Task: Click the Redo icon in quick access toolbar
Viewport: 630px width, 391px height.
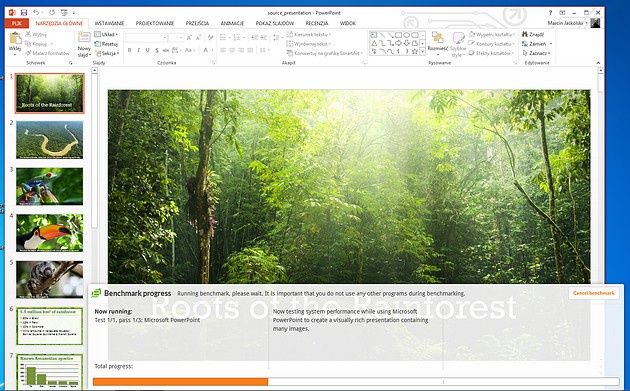Action: (52, 13)
